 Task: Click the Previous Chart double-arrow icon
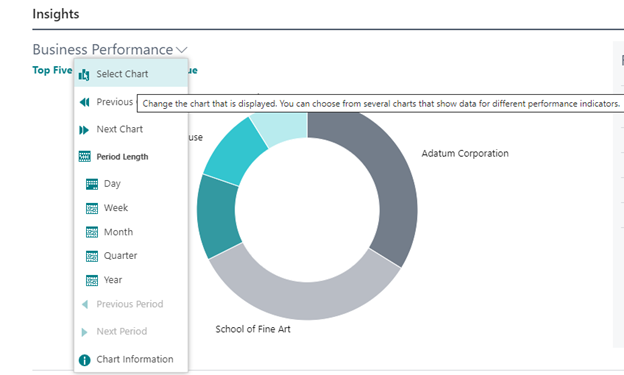click(x=84, y=102)
